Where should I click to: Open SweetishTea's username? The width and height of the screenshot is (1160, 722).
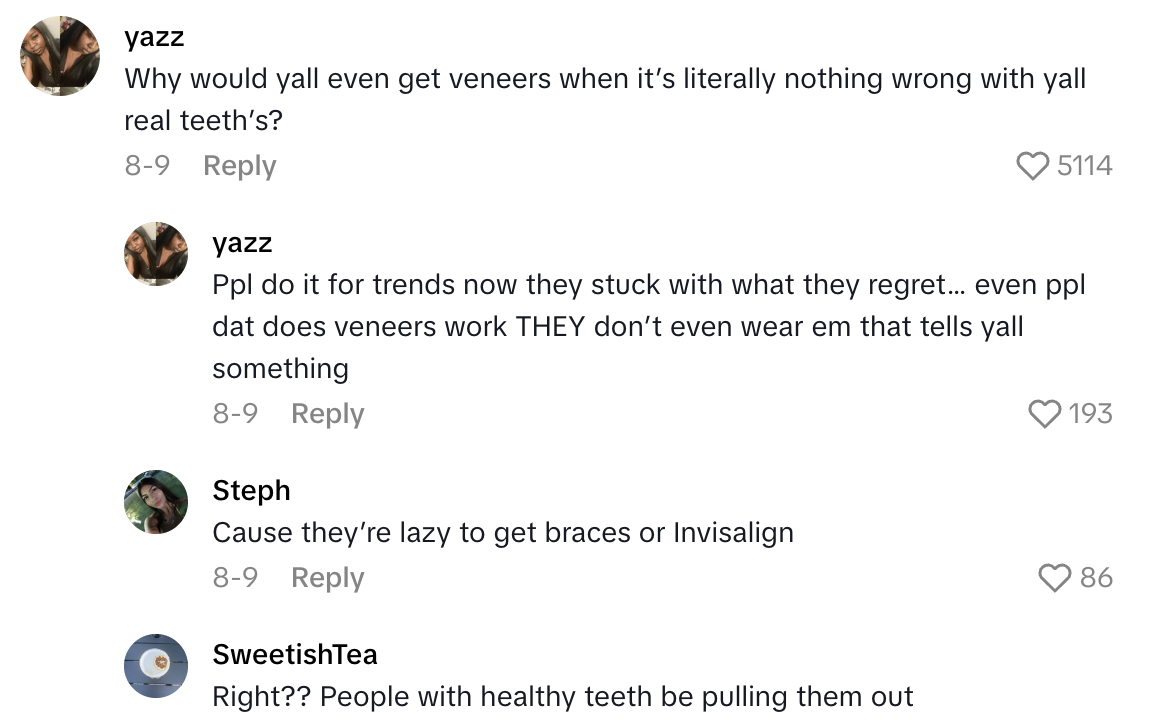[x=295, y=655]
